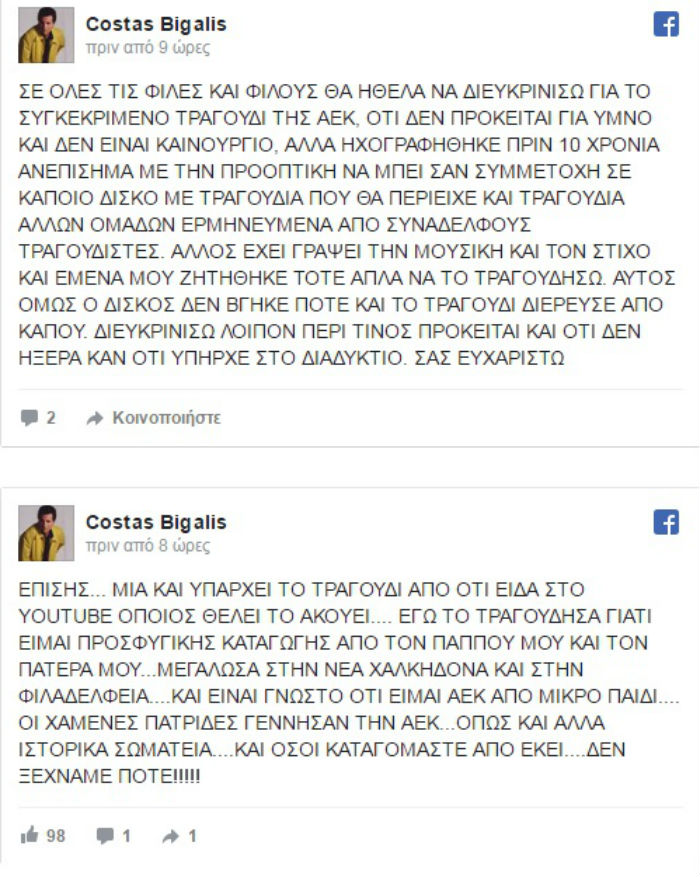
Task: Click share count 1 on second post
Action: tap(192, 836)
